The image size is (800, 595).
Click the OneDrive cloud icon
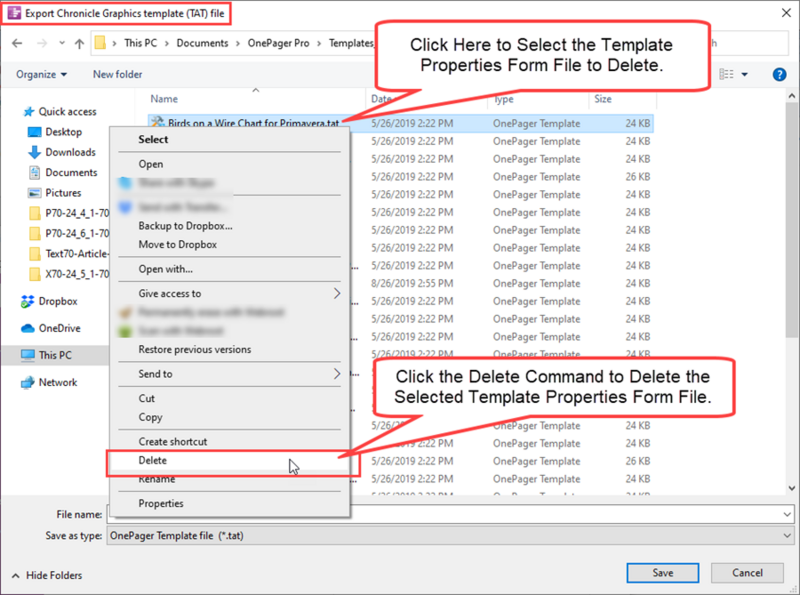(28, 329)
